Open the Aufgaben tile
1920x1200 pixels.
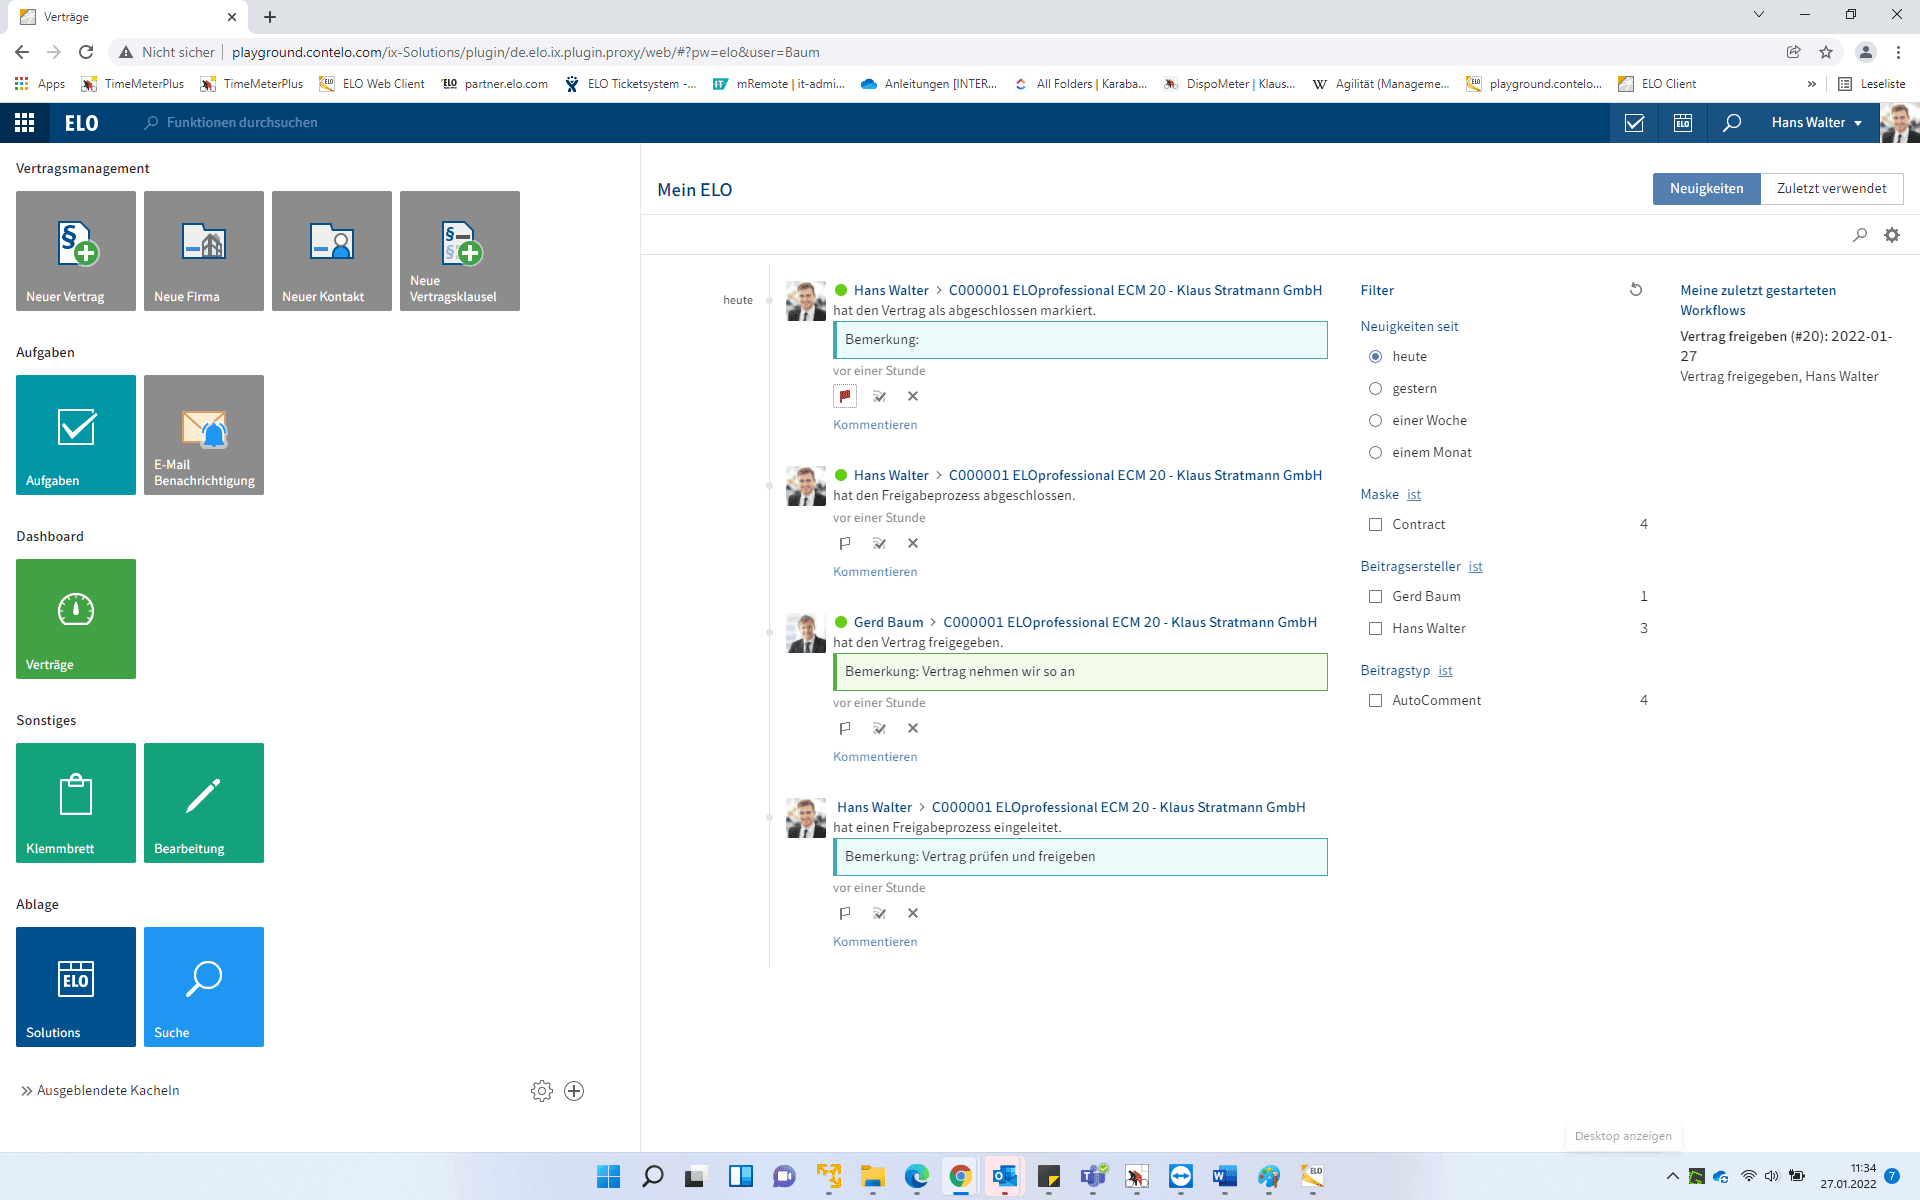[76, 435]
